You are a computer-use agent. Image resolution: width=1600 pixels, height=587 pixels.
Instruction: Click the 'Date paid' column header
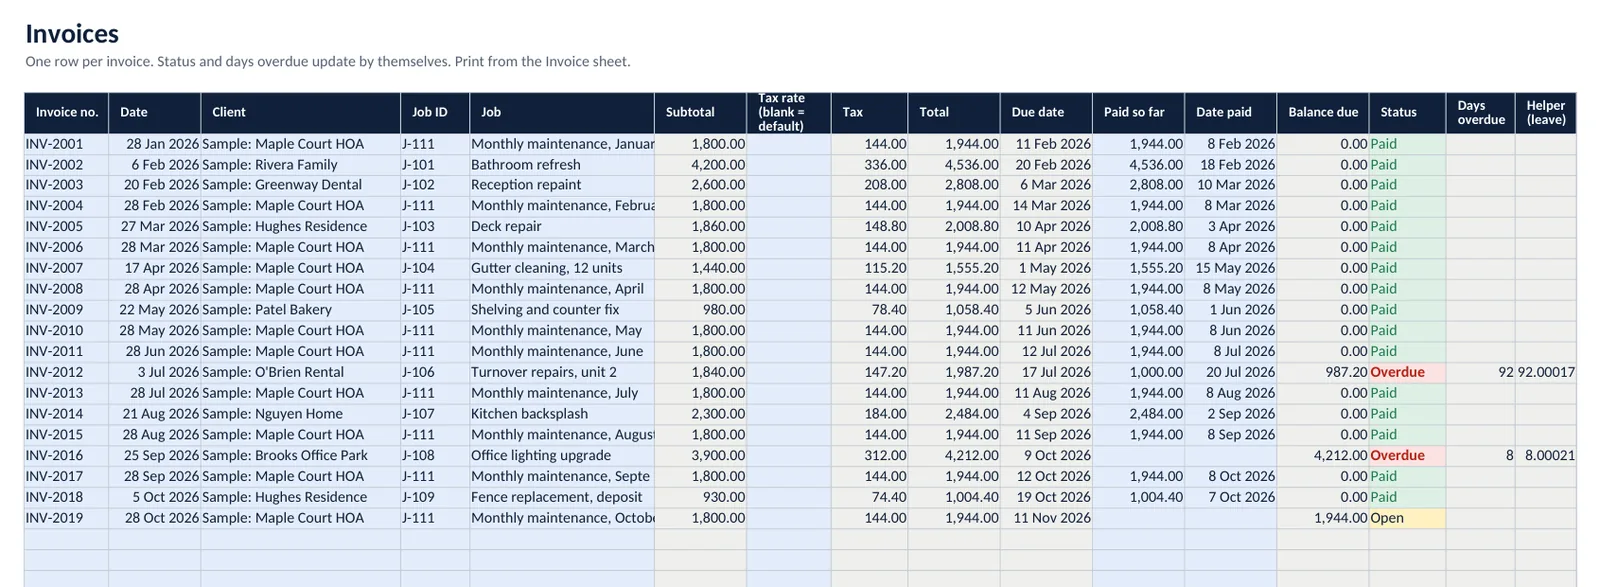(1230, 113)
